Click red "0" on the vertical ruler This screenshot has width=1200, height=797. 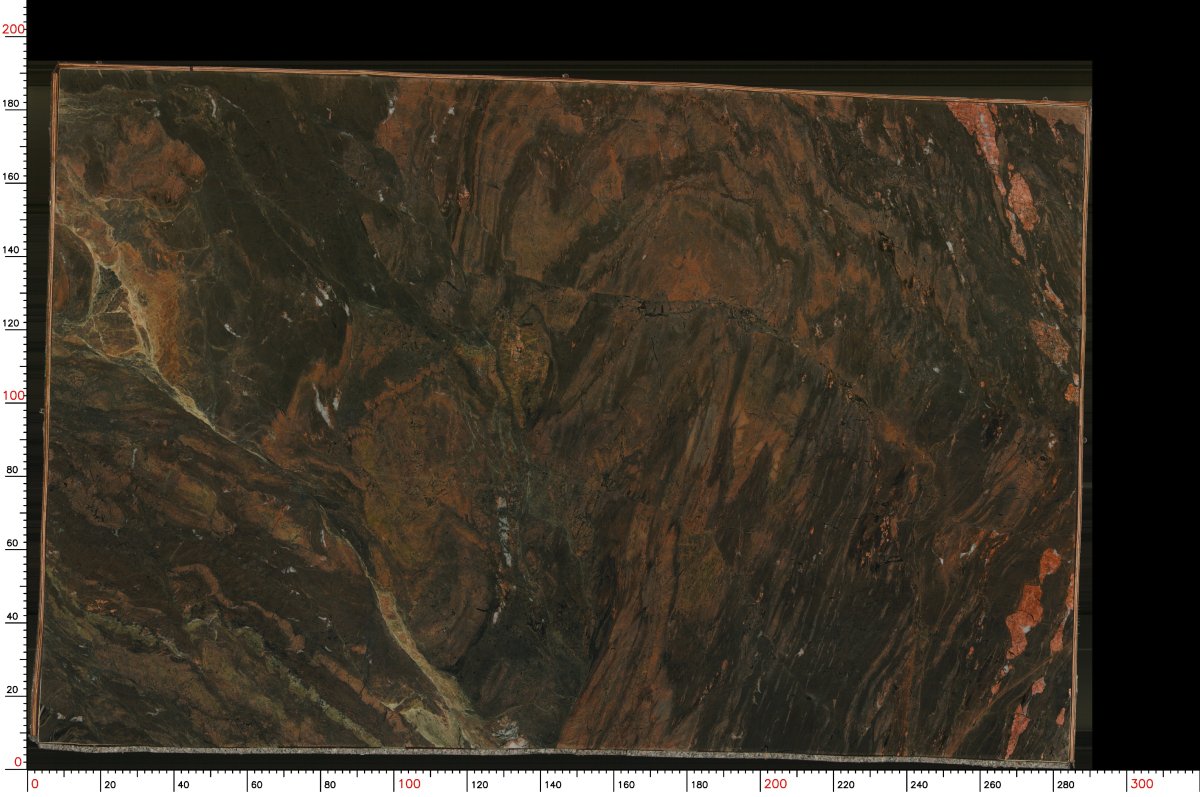19,762
